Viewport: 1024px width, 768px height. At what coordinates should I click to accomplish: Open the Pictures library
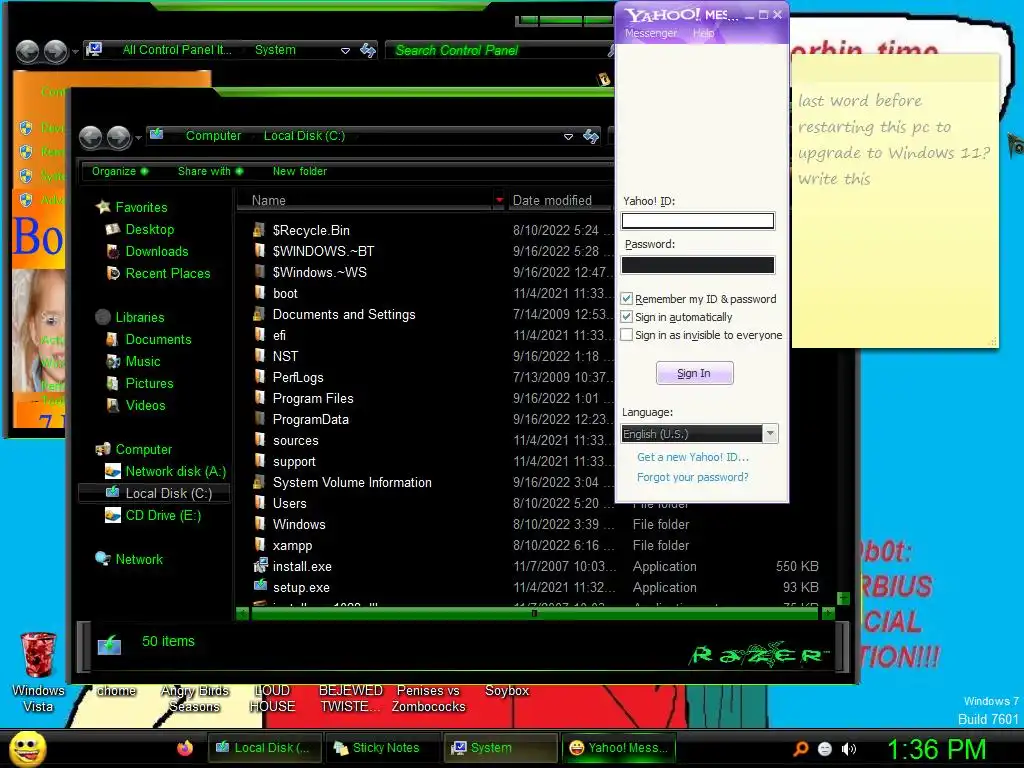coord(149,383)
